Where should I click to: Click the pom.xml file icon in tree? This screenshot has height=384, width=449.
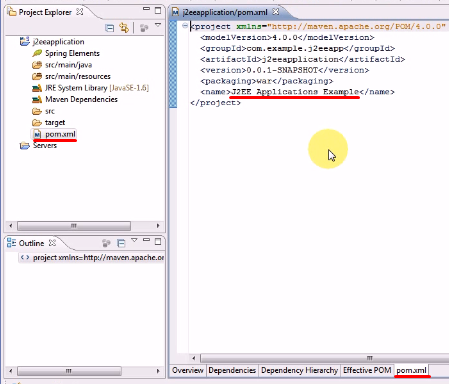37,134
